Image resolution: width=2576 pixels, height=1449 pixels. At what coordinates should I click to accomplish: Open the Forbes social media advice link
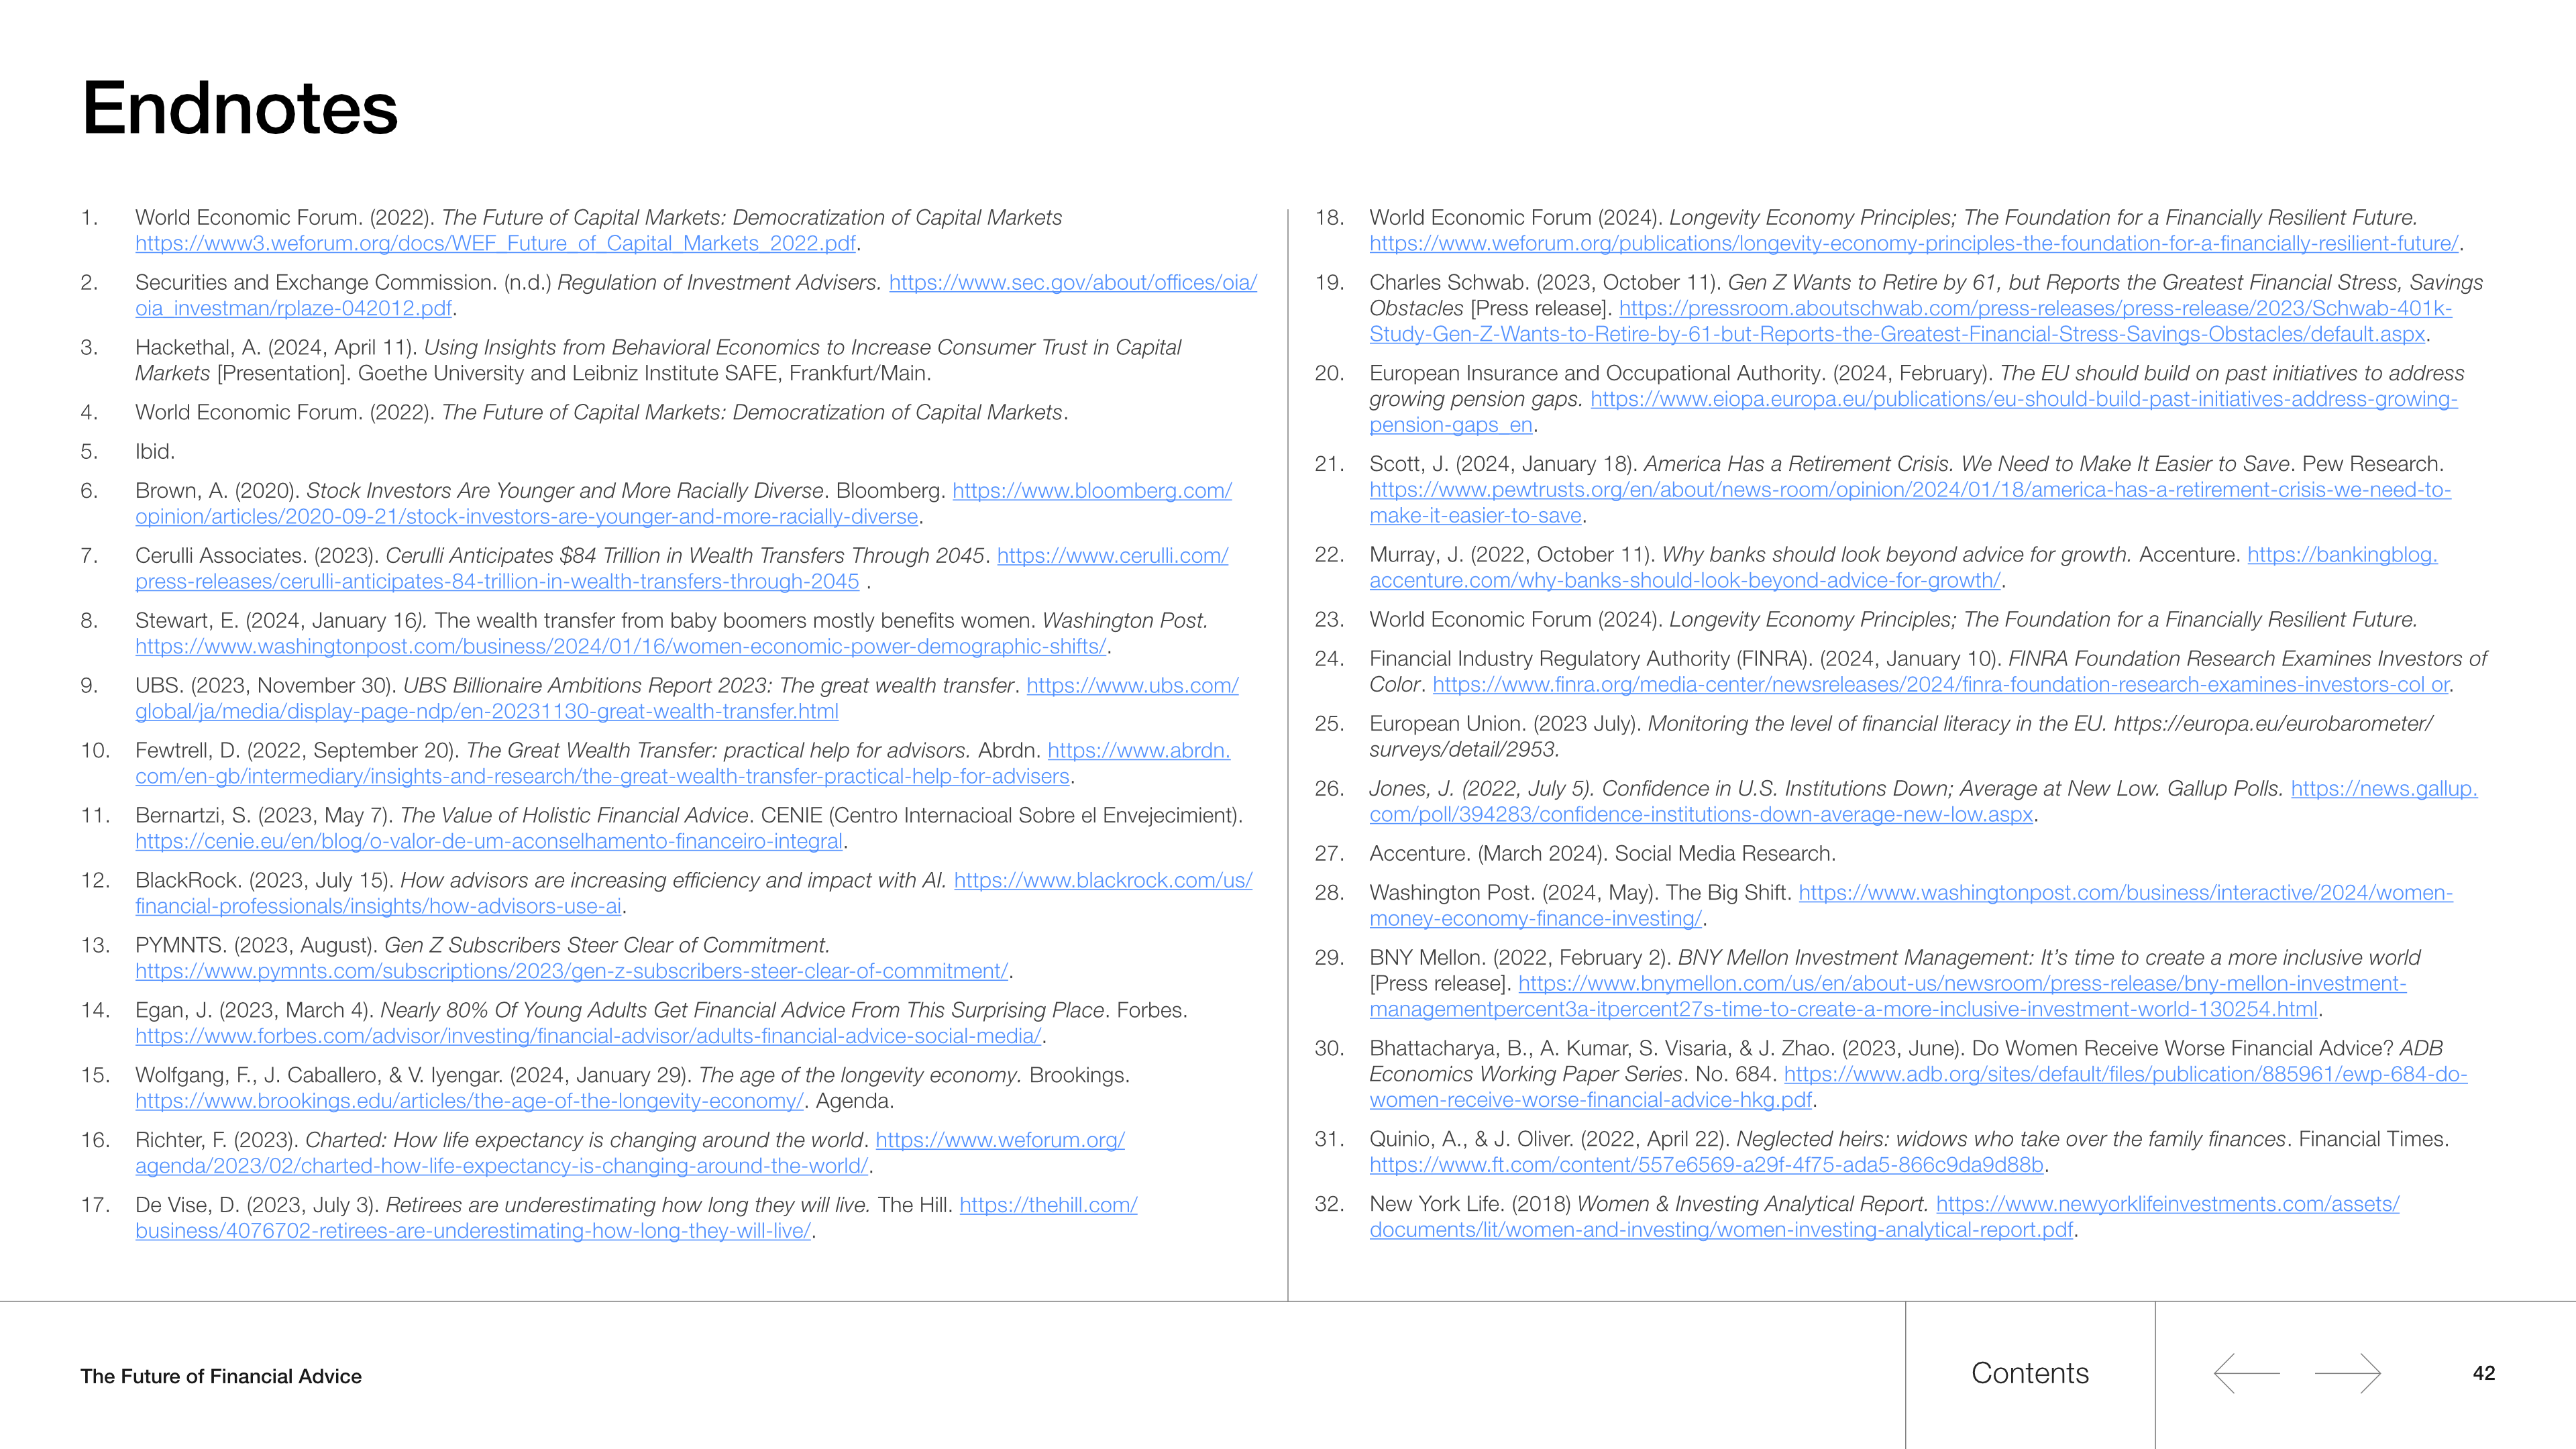(588, 1037)
